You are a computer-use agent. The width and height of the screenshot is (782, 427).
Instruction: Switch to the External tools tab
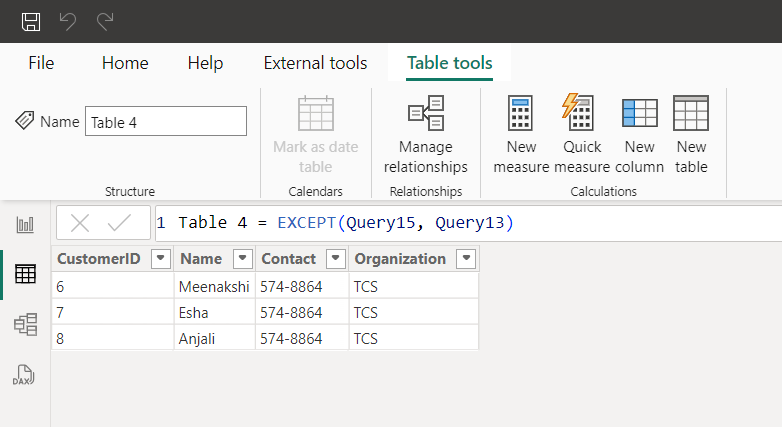(315, 63)
